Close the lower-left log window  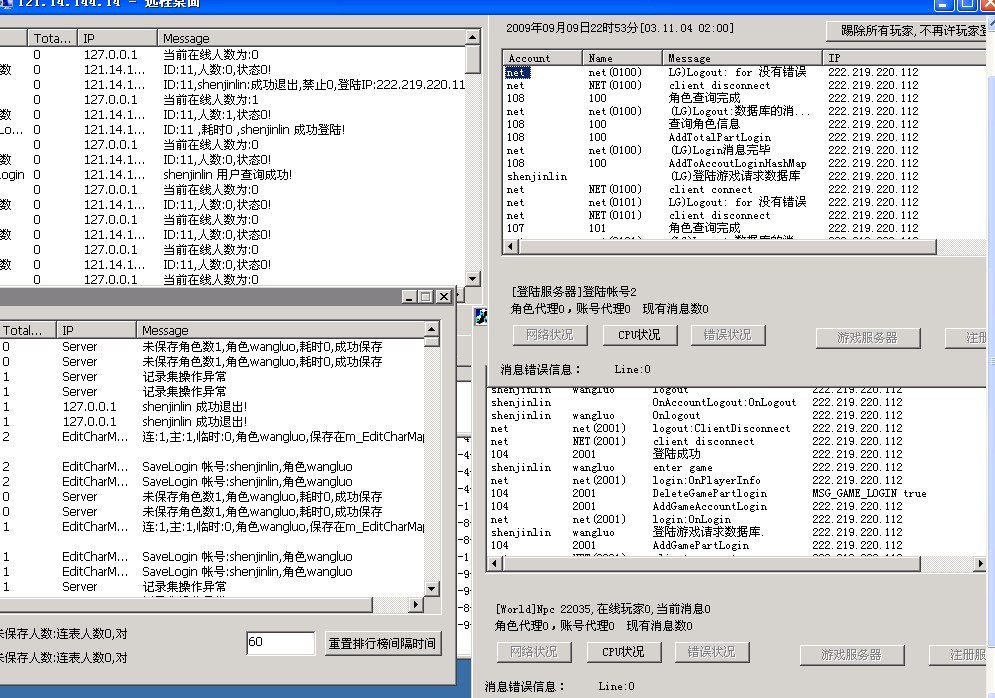coord(443,297)
